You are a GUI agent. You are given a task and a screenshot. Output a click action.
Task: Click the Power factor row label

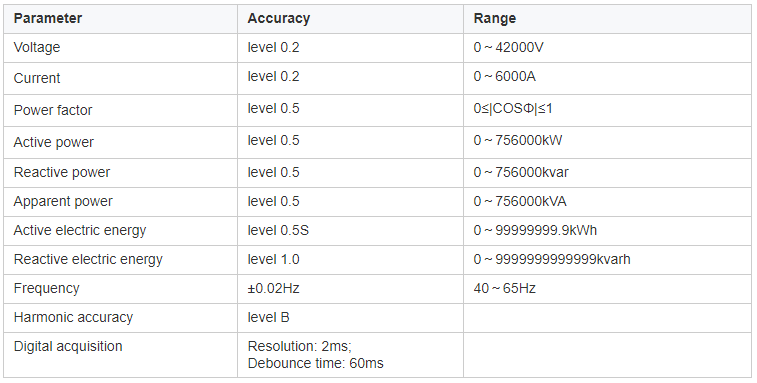[x=53, y=110]
